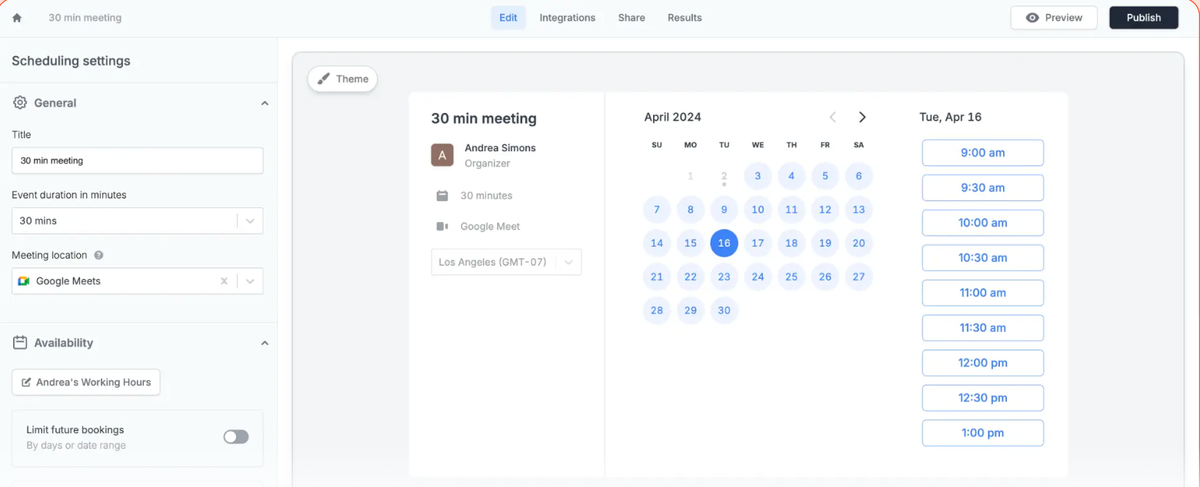Collapse the Availability section
Screen dimensions: 1200x487
tap(264, 343)
